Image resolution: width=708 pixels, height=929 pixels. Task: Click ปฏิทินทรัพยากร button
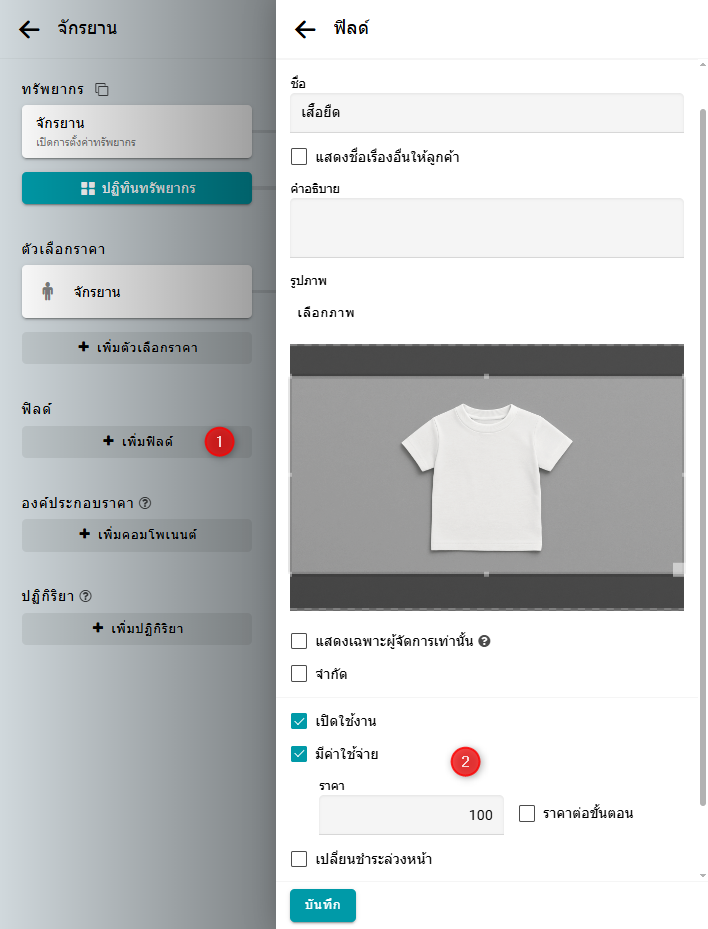pos(136,188)
